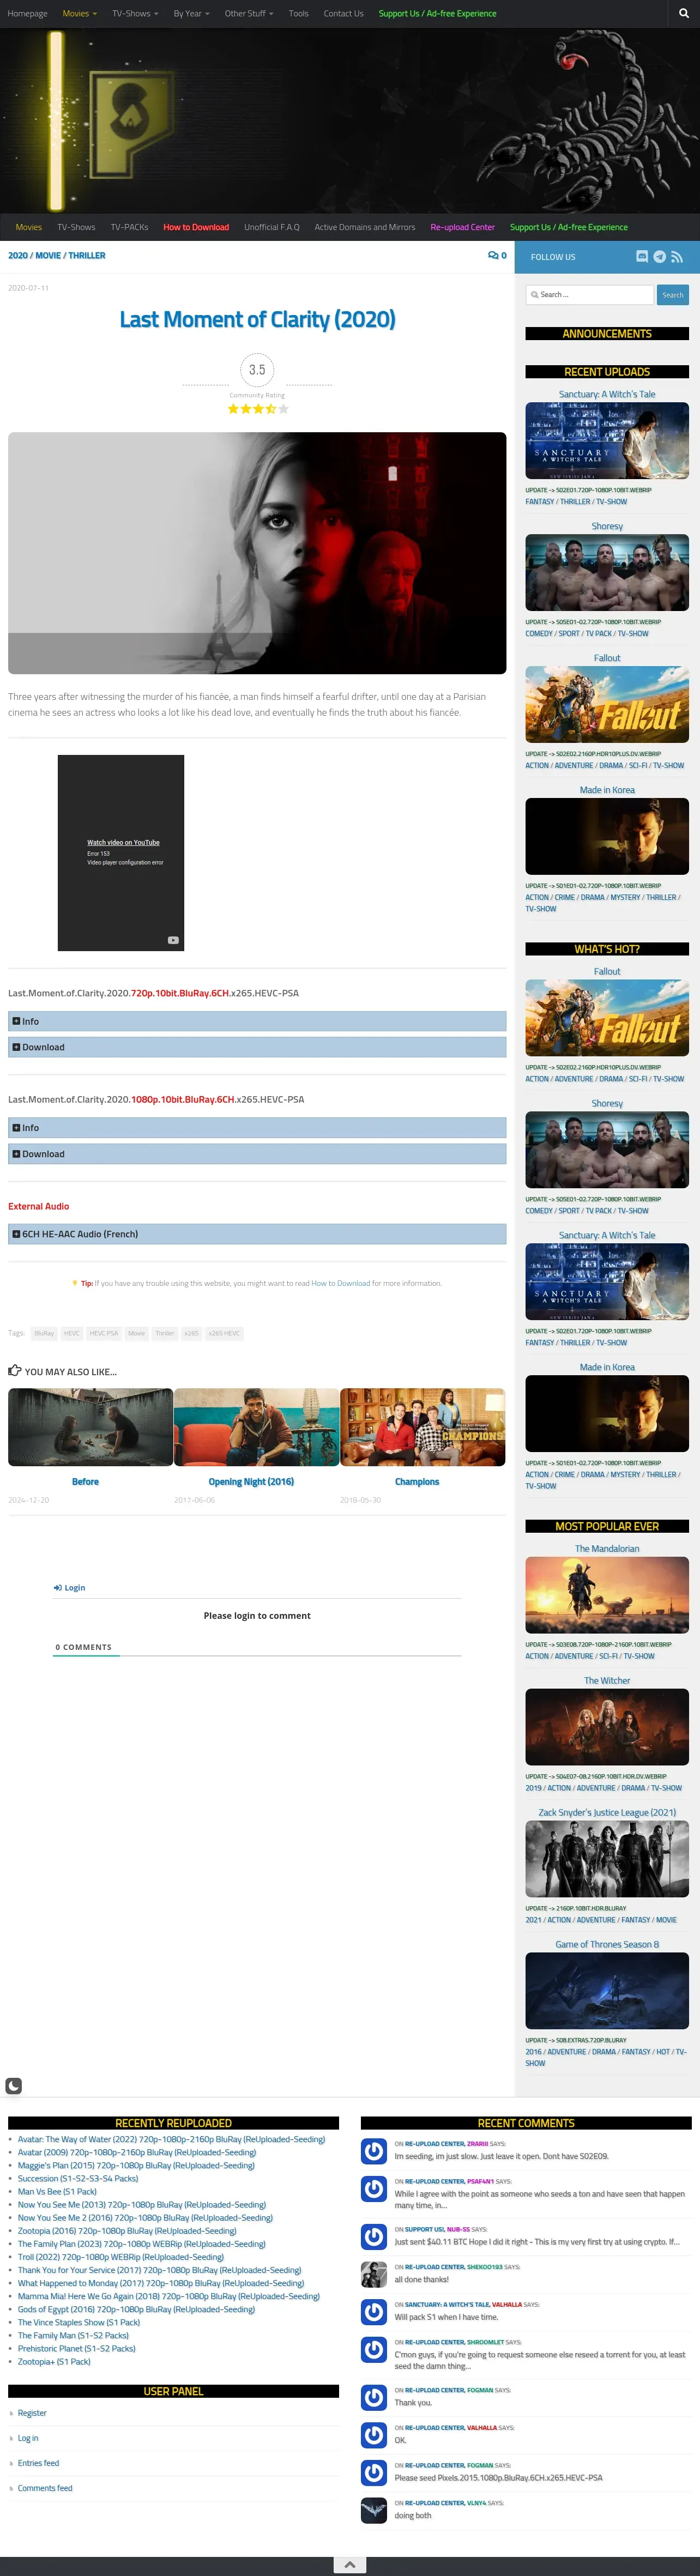This screenshot has width=700, height=2576.
Task: Click the site logo header banner
Action: pos(350,120)
